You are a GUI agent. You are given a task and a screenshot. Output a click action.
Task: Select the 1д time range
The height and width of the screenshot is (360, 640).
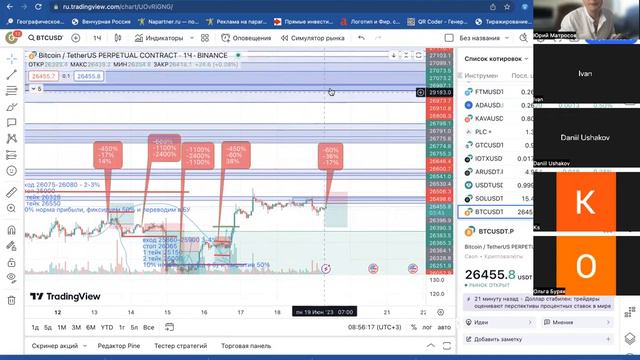(35, 327)
